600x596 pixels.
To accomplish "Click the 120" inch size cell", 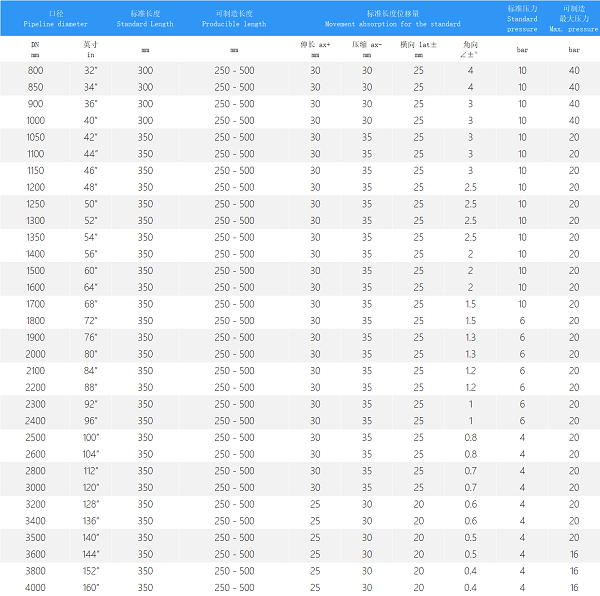I will pyautogui.click(x=91, y=488).
